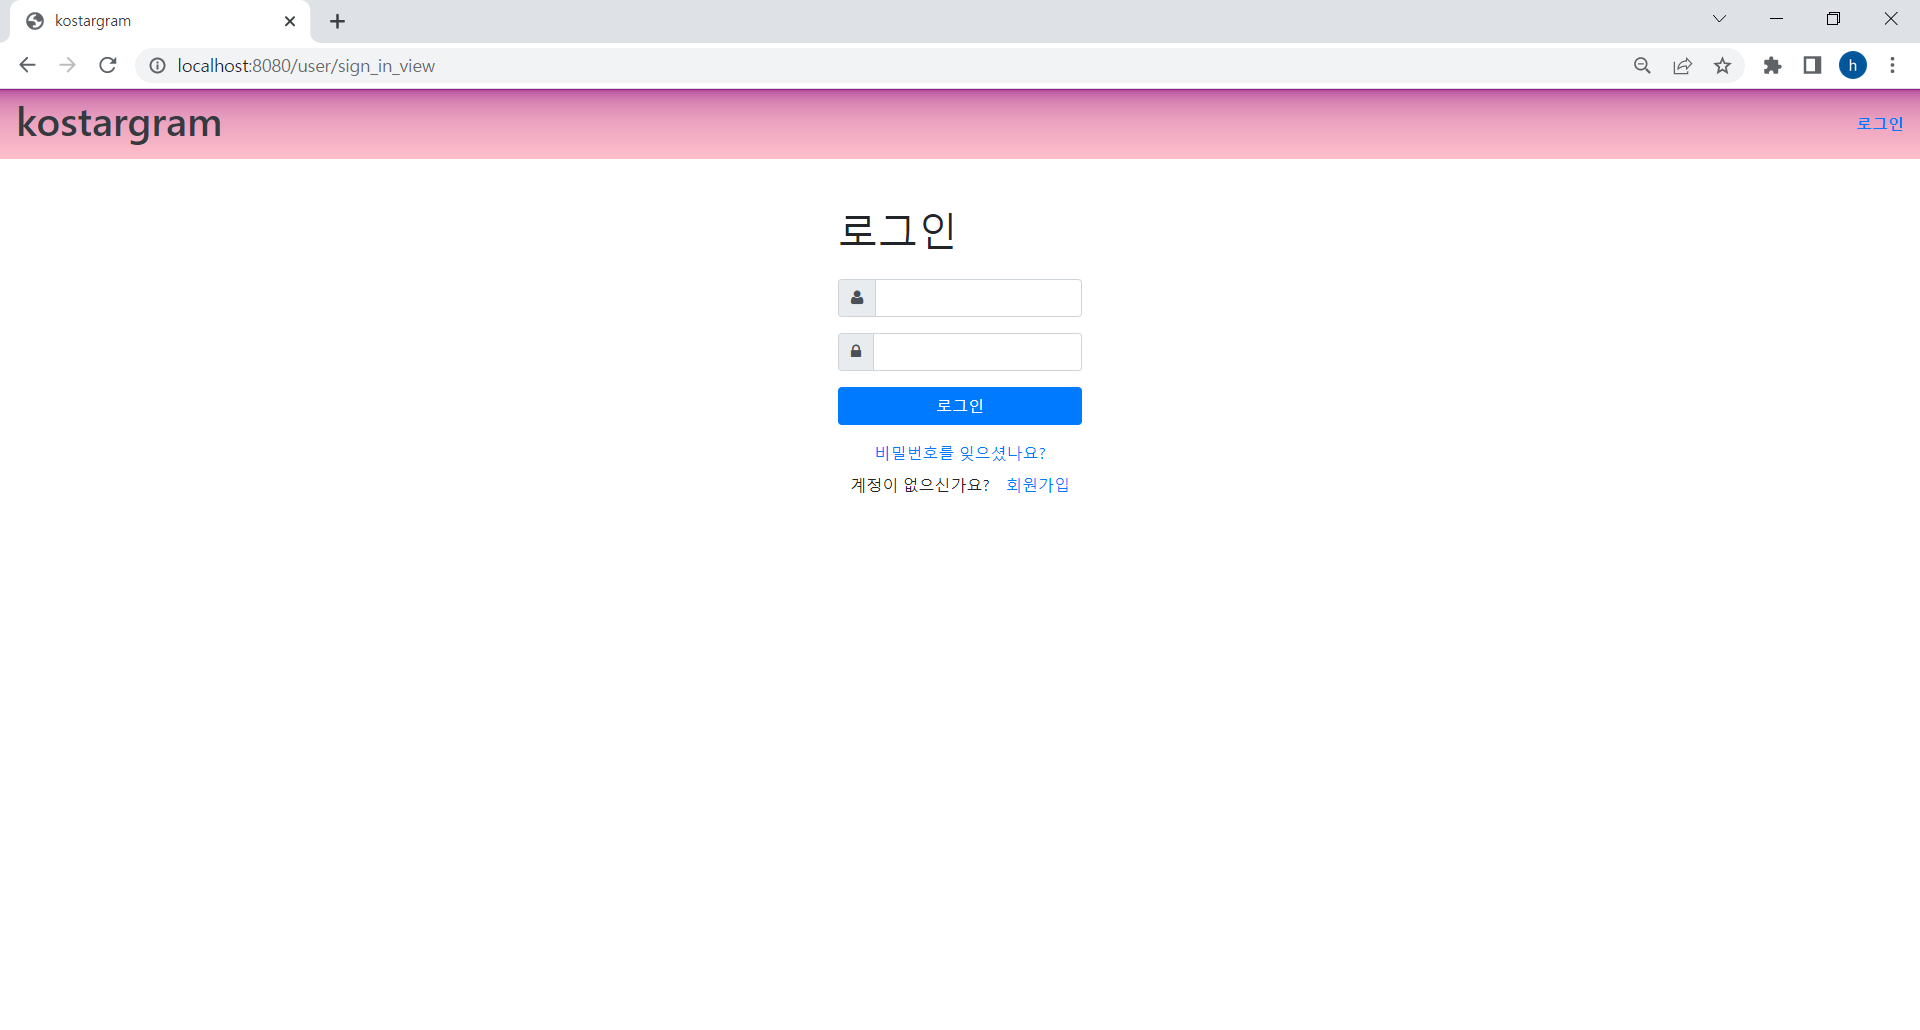The height and width of the screenshot is (1030, 1920).
Task: Open the browser search zoom icon
Action: [1642, 65]
